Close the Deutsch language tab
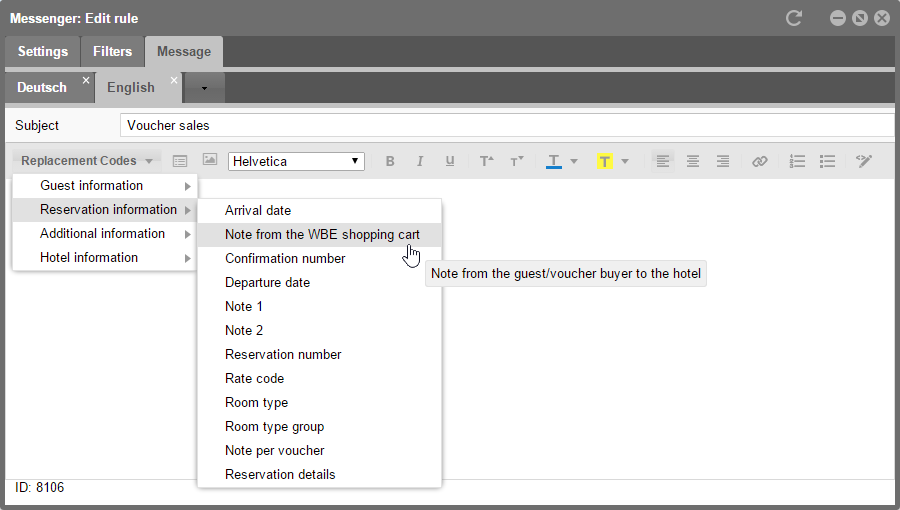 point(86,80)
